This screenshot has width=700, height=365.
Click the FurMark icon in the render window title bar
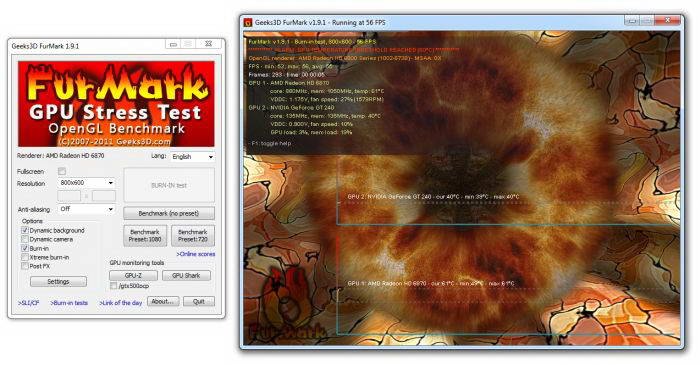coord(248,22)
